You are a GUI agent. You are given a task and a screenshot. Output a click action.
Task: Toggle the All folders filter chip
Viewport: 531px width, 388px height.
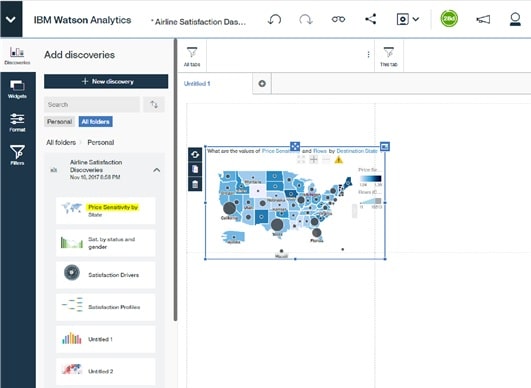click(x=95, y=122)
